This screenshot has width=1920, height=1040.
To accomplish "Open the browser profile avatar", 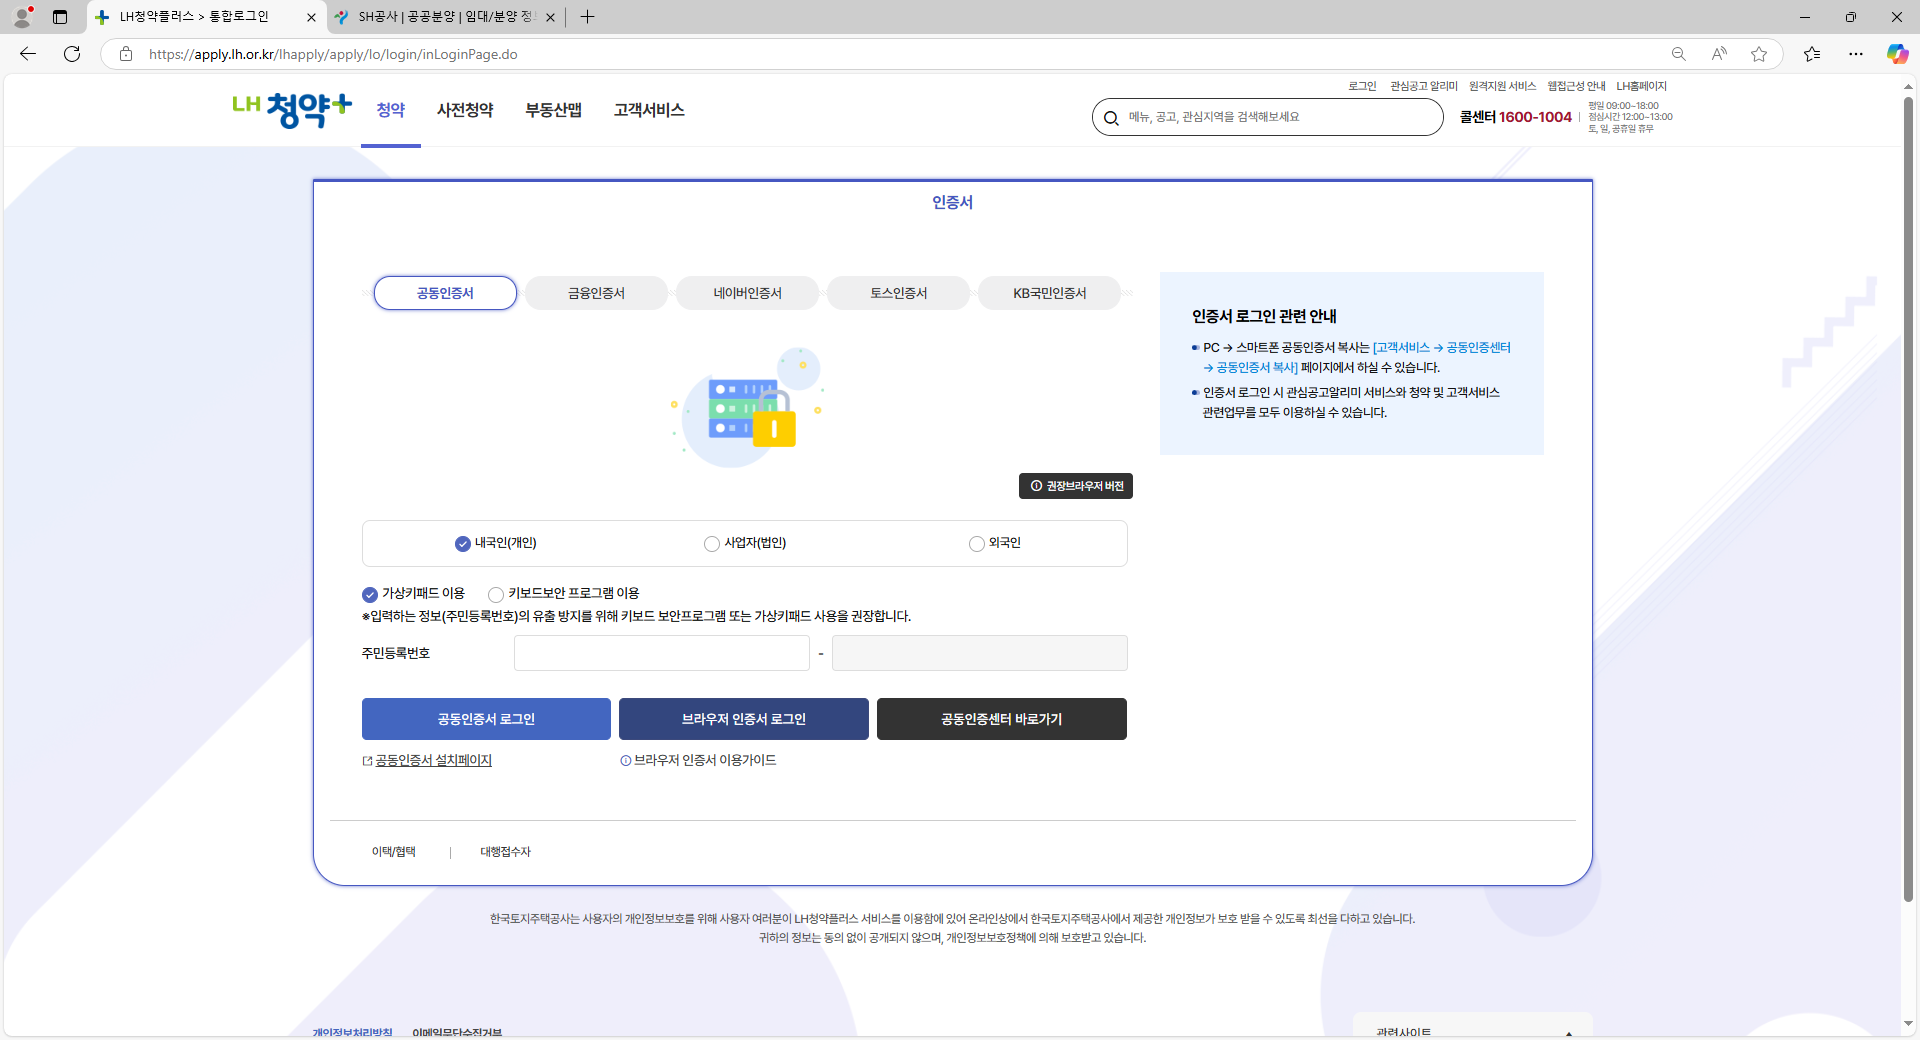I will 22,17.
